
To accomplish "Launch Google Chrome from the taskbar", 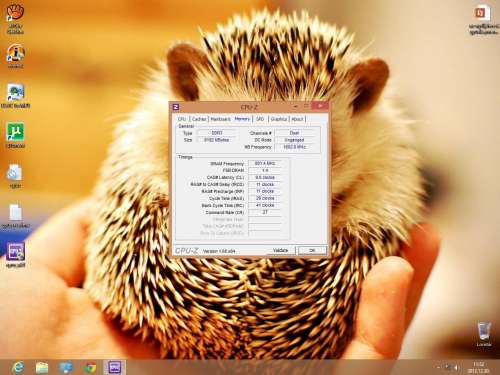I will click(90, 367).
